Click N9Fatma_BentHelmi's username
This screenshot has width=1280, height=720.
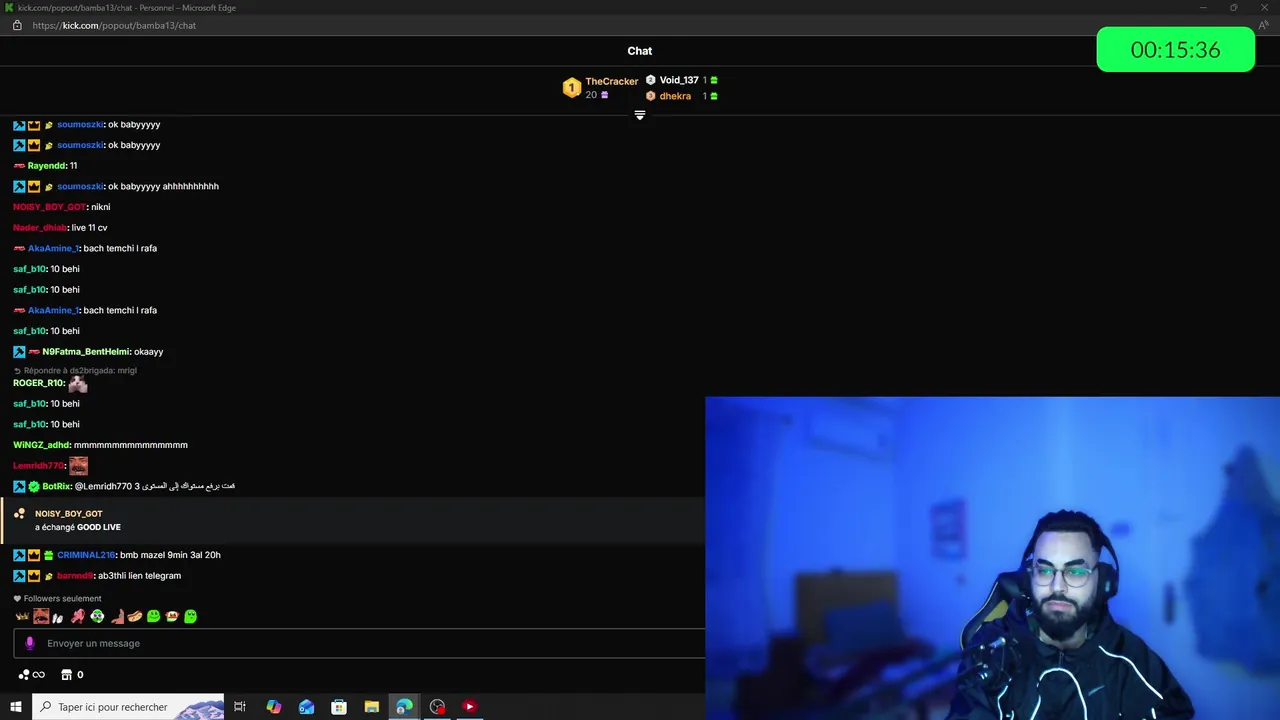(86, 352)
